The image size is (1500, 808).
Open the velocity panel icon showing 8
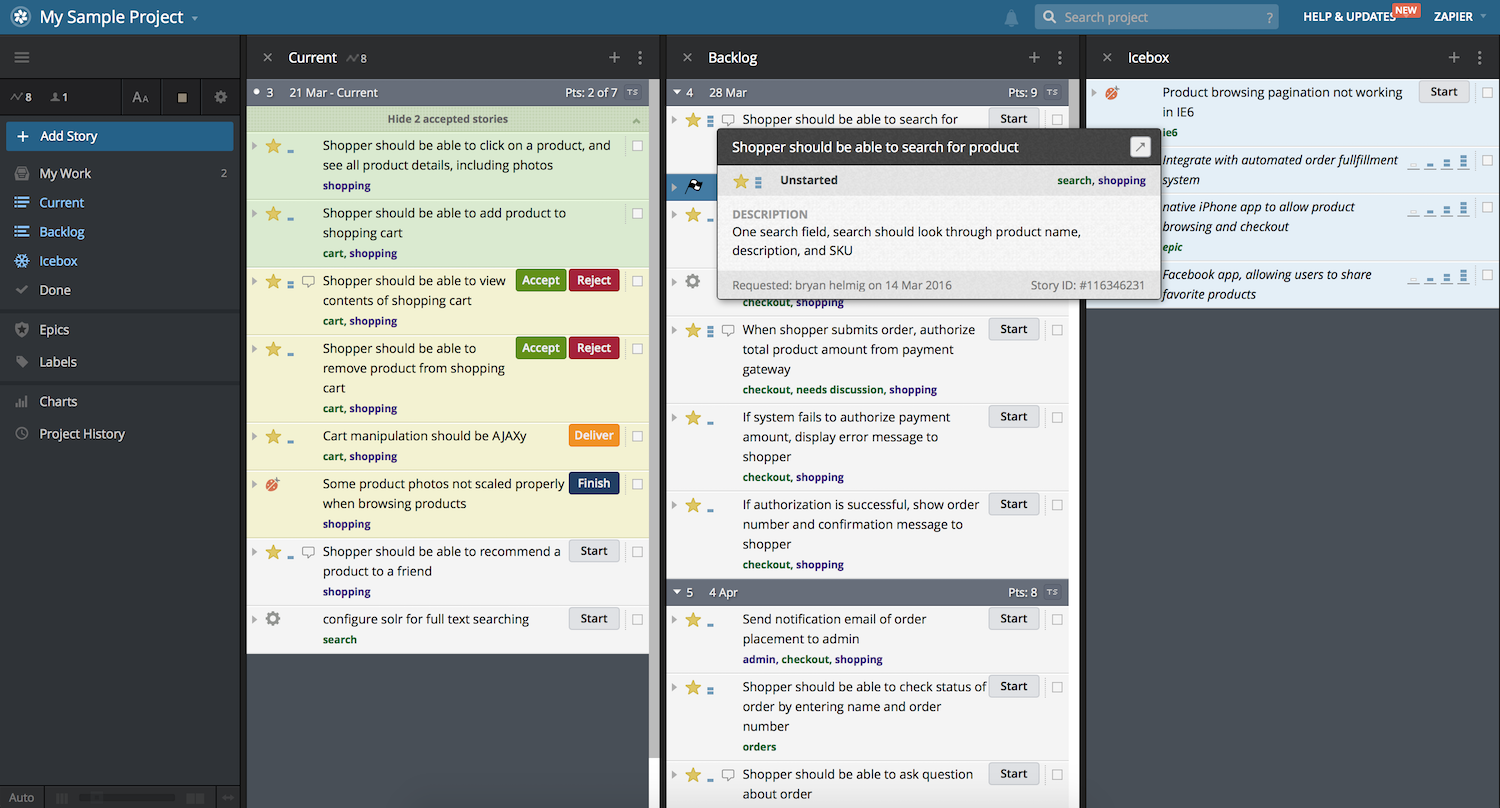pyautogui.click(x=22, y=96)
